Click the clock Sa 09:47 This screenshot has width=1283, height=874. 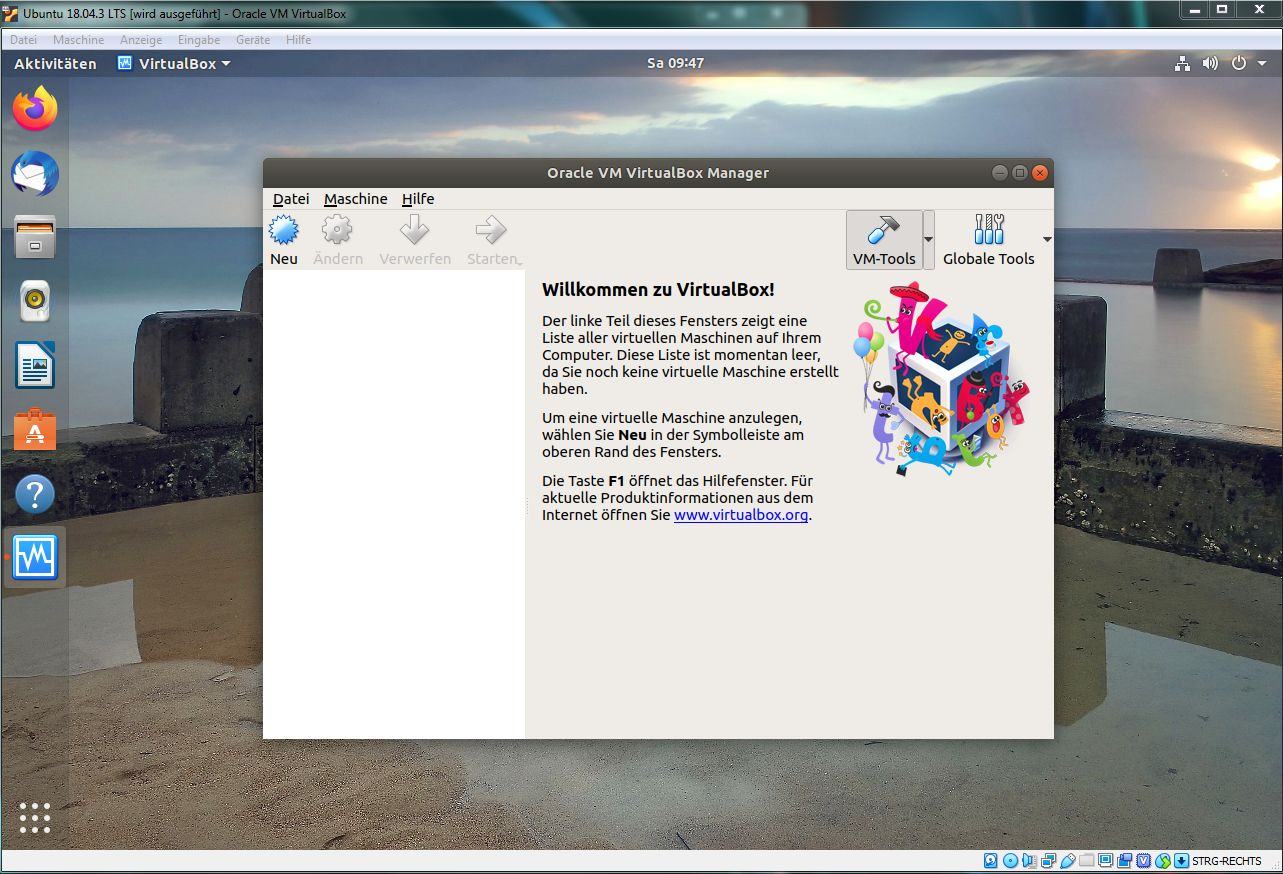point(675,63)
